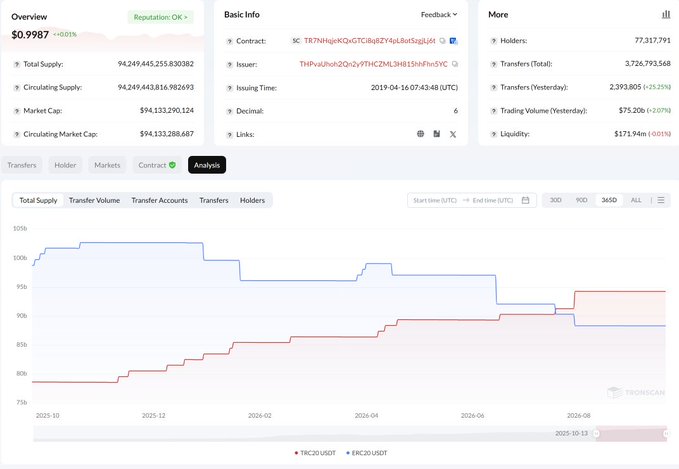The height and width of the screenshot is (469, 679).
Task: Switch chart to Transfers metric
Action: point(213,200)
